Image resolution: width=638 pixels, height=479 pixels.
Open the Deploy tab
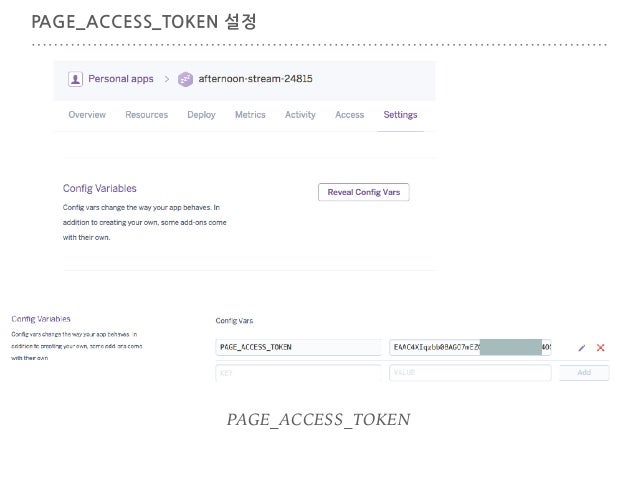coord(201,115)
